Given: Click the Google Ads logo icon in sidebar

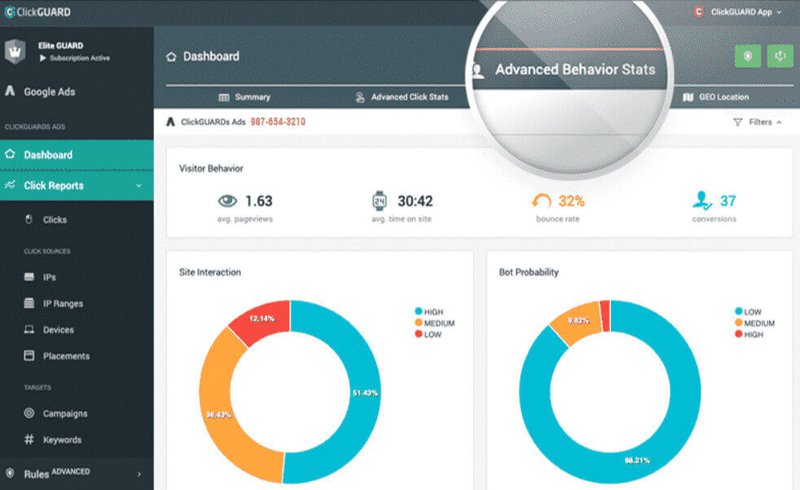Looking at the screenshot, I should [10, 91].
